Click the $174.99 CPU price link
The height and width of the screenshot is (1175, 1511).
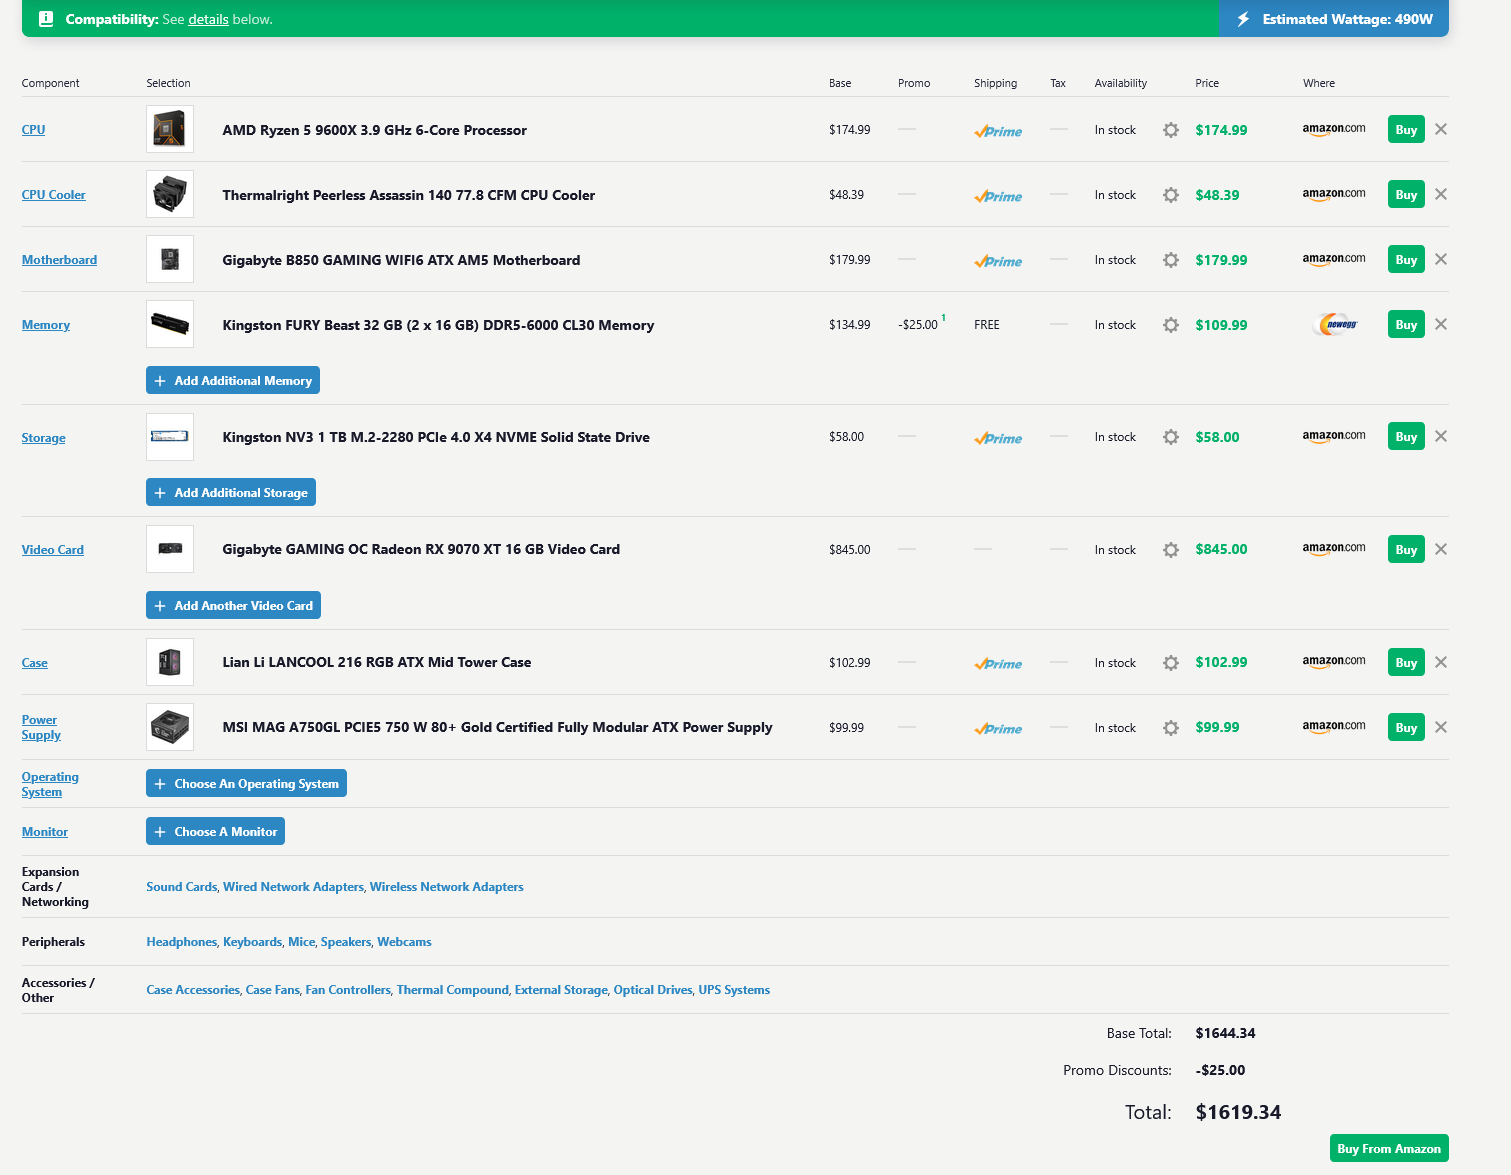click(x=1221, y=130)
